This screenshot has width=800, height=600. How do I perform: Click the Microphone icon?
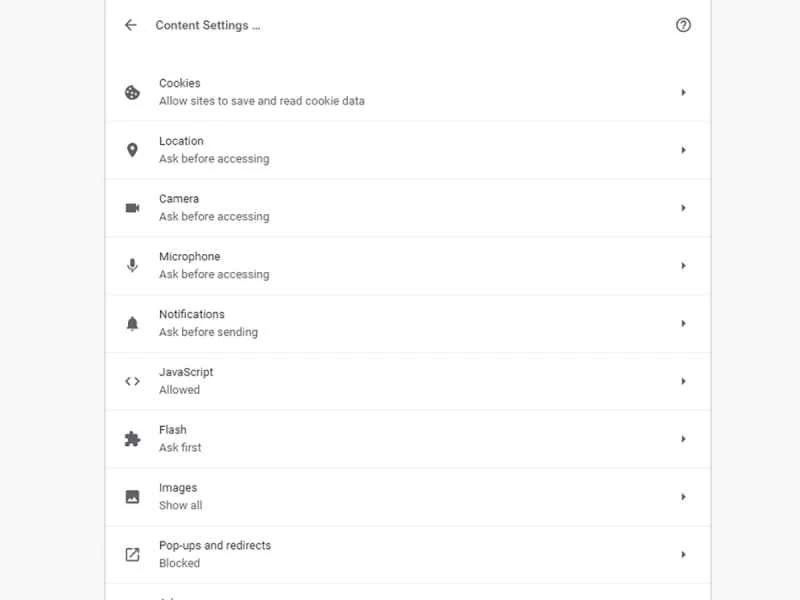(132, 265)
